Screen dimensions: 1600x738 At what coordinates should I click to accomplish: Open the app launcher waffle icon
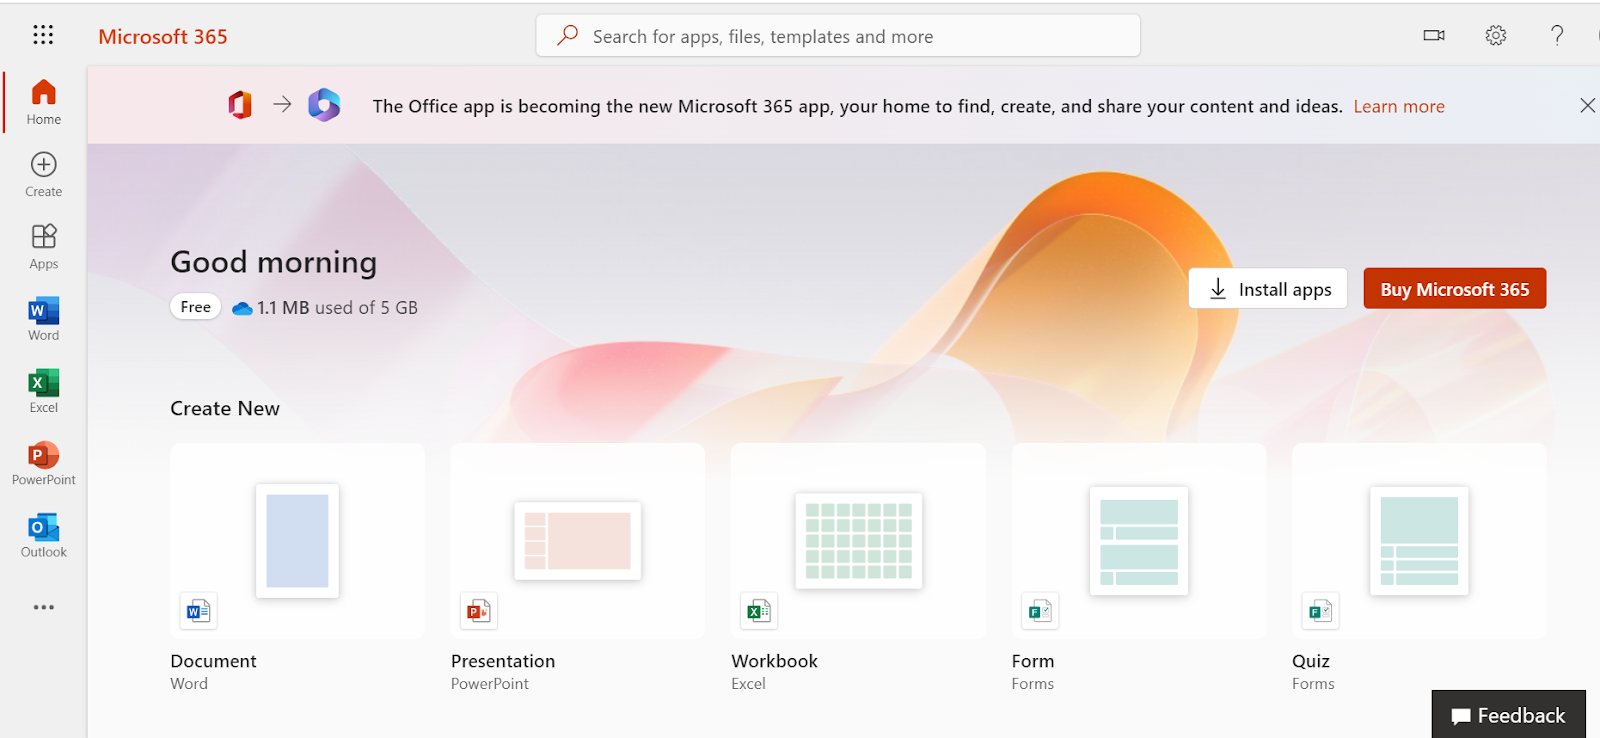43,35
